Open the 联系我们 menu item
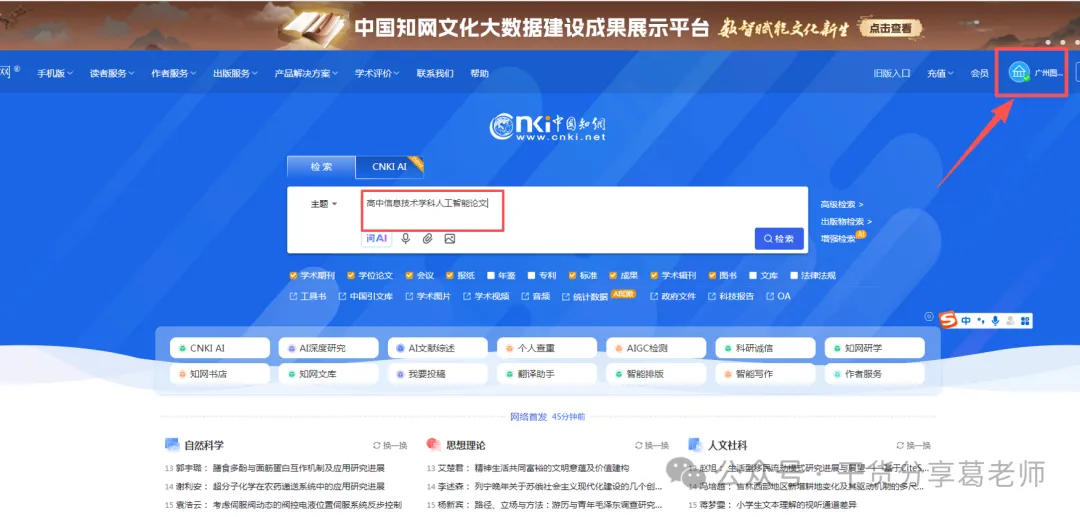The height and width of the screenshot is (517, 1080). click(435, 73)
